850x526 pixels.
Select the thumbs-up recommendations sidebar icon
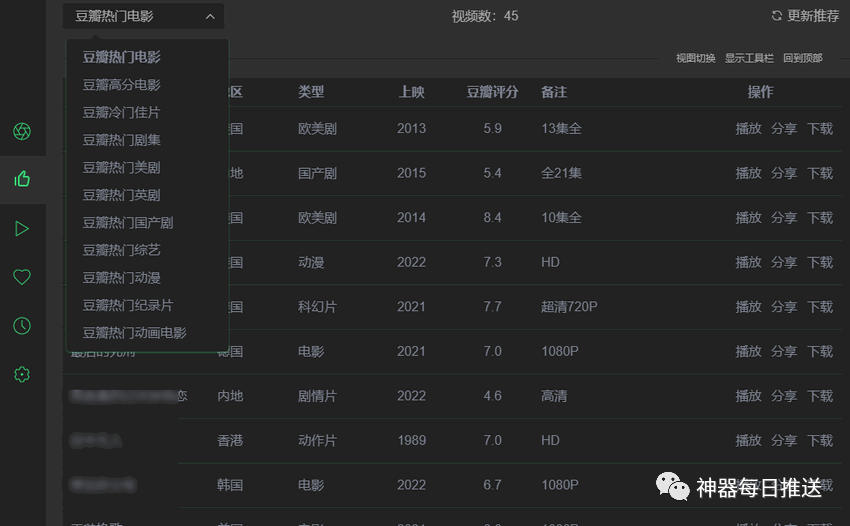click(x=22, y=179)
